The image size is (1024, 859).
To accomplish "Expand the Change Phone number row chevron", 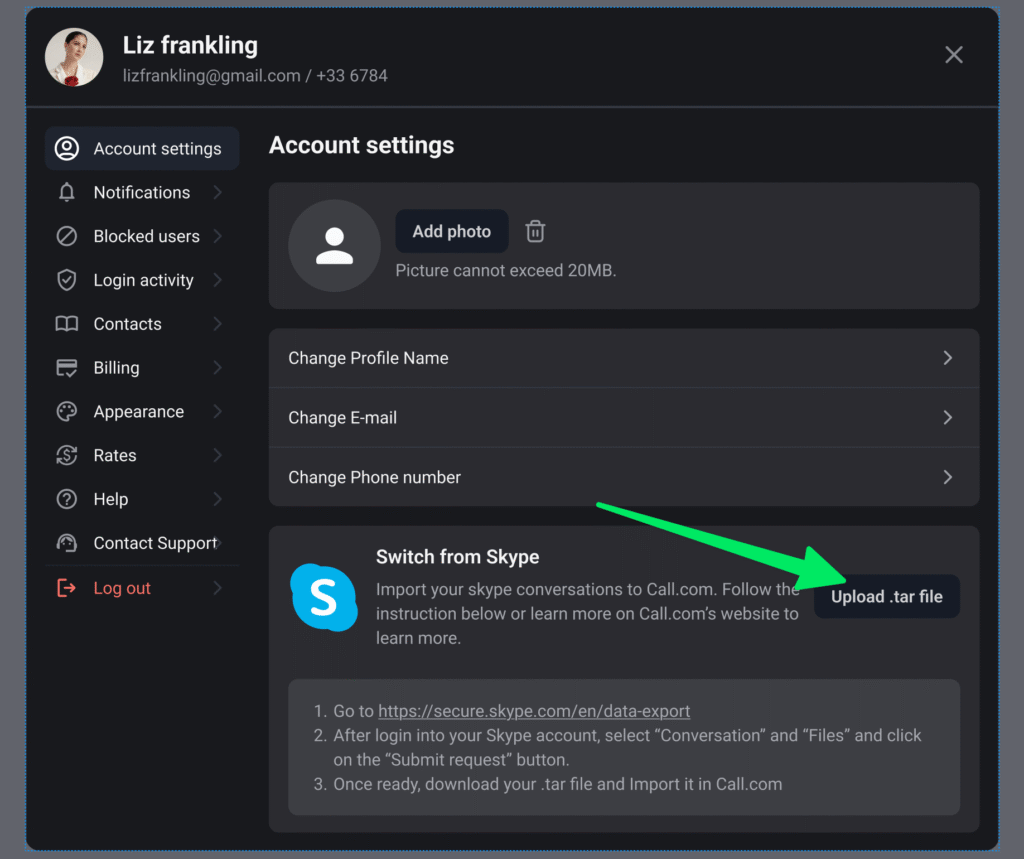I will pyautogui.click(x=947, y=477).
